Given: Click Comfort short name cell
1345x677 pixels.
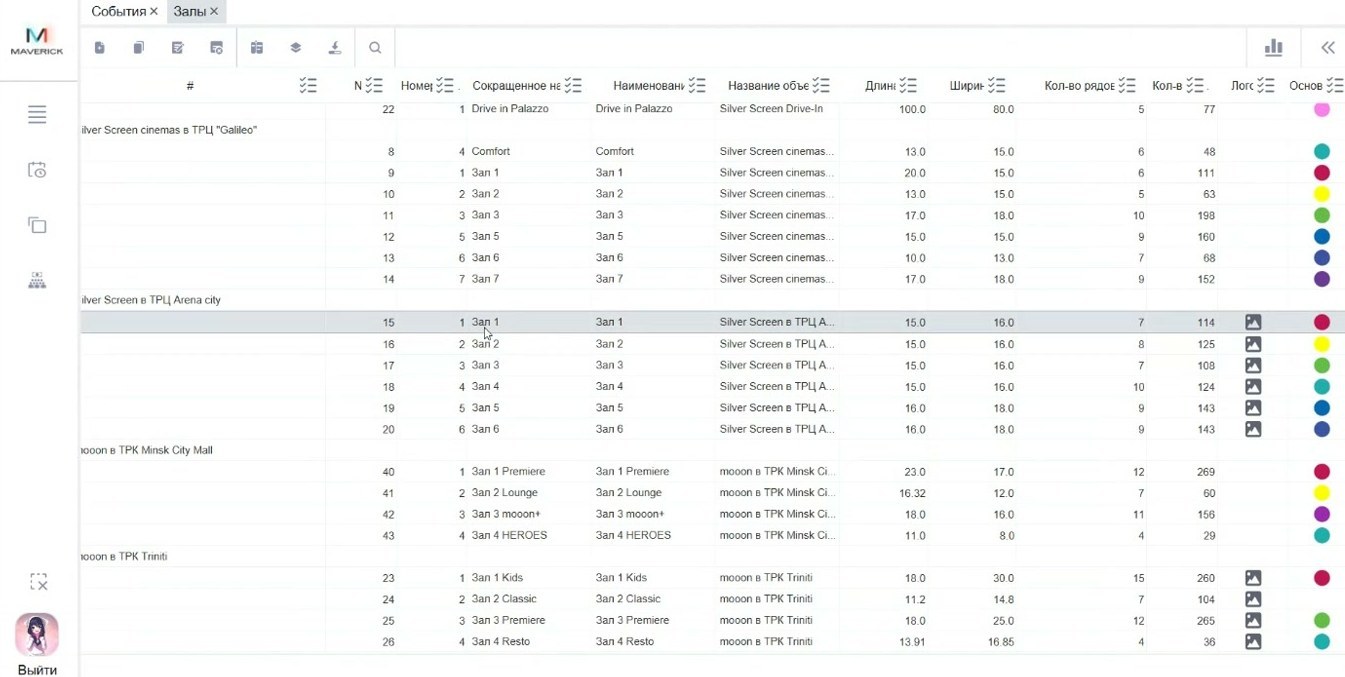Looking at the screenshot, I should click(491, 151).
